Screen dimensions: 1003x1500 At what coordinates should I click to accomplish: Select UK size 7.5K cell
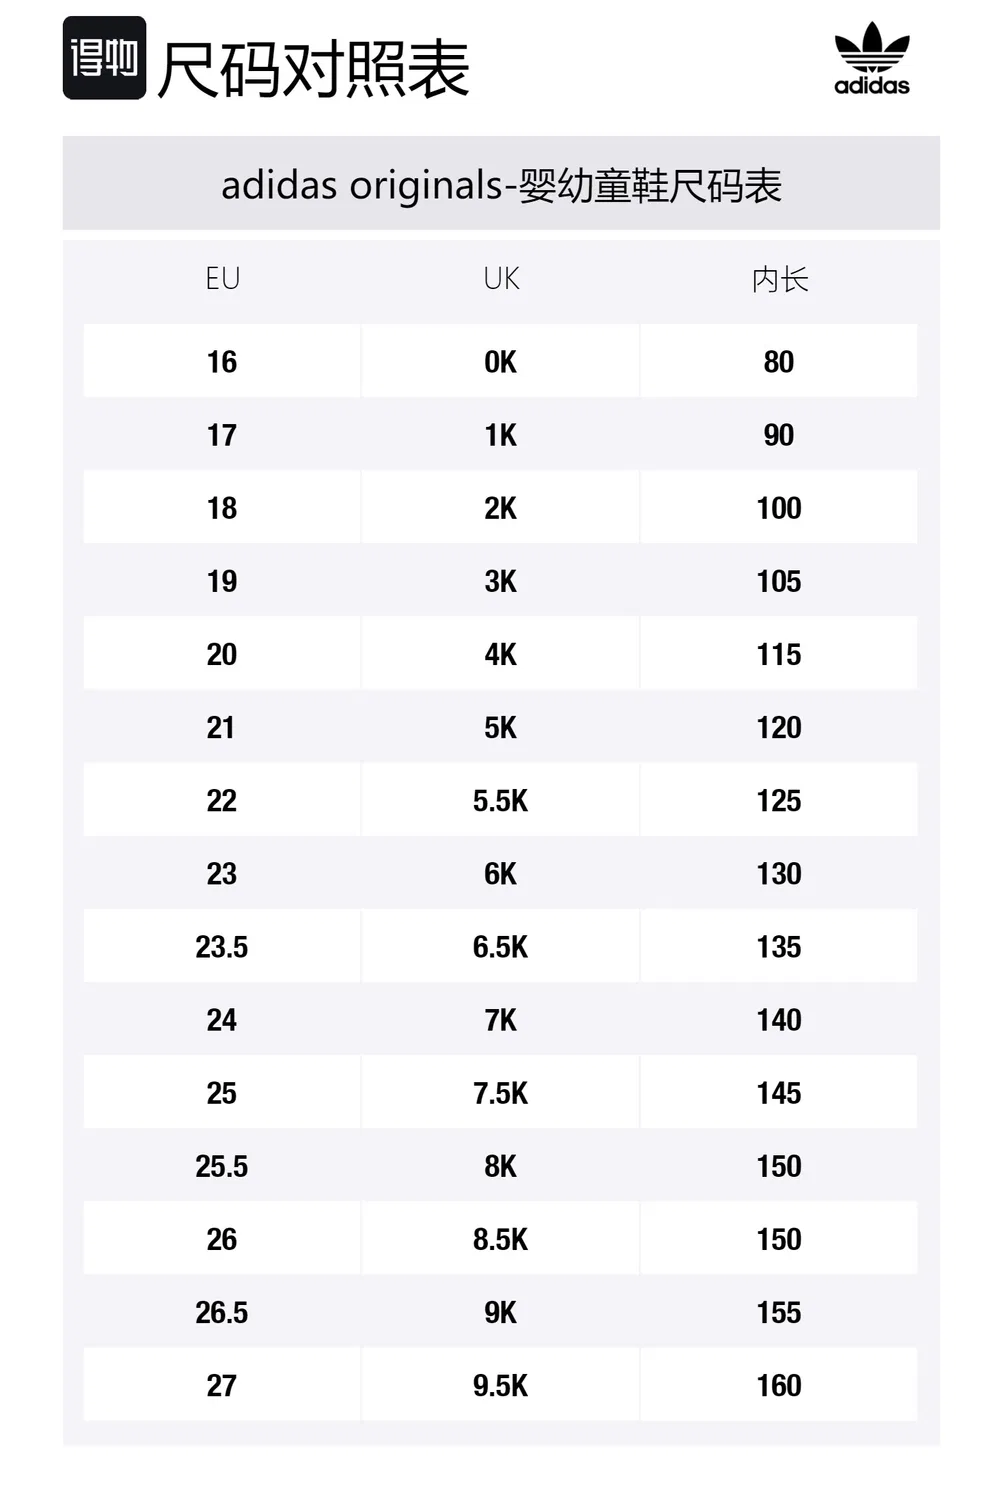coord(501,1092)
